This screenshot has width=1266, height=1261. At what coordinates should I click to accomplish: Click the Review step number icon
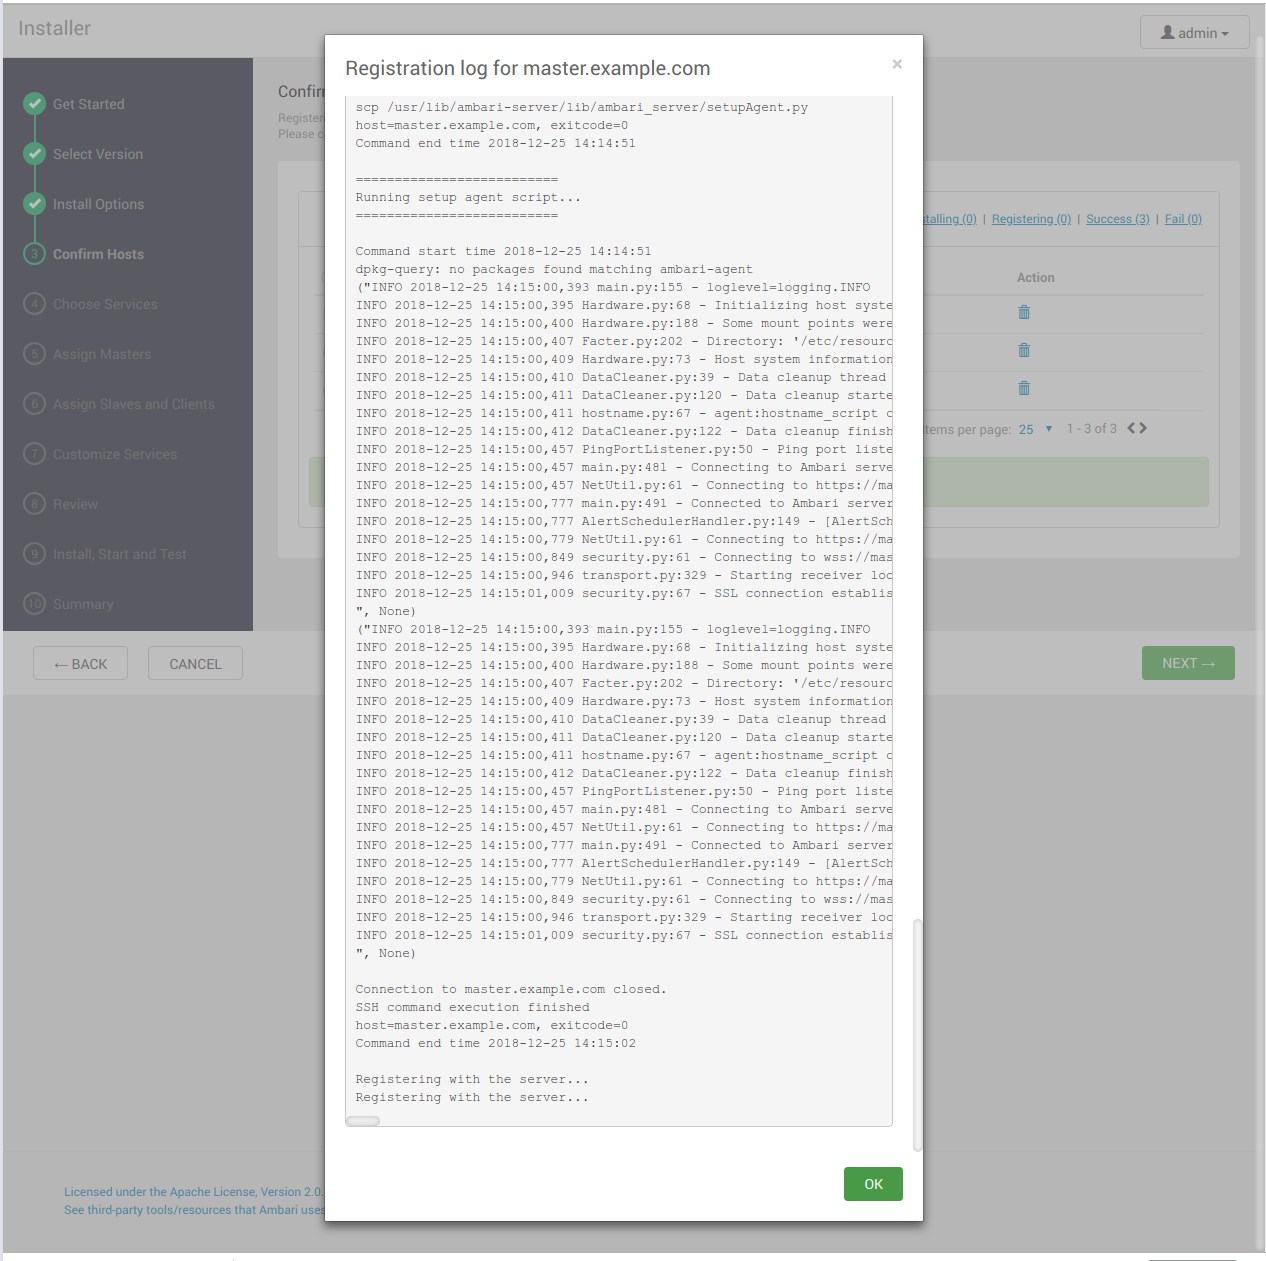click(35, 504)
